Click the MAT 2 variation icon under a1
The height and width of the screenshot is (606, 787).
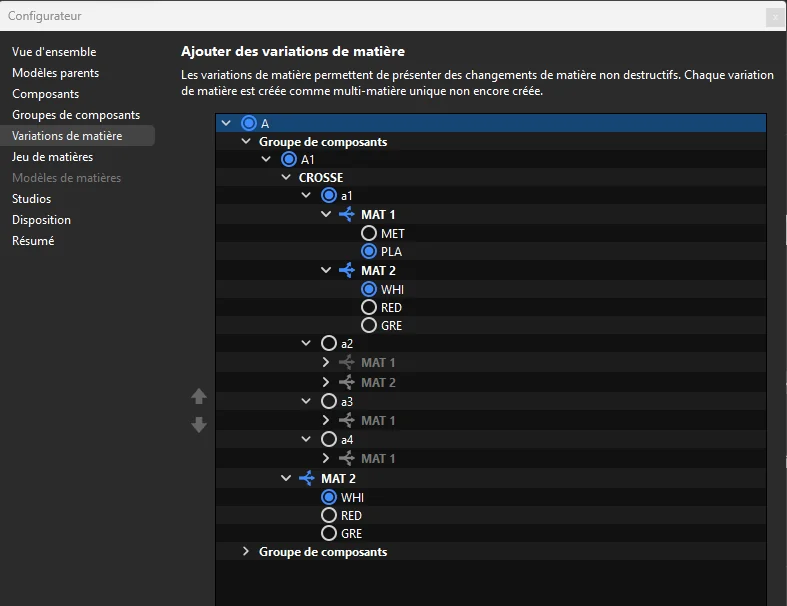[x=347, y=271]
